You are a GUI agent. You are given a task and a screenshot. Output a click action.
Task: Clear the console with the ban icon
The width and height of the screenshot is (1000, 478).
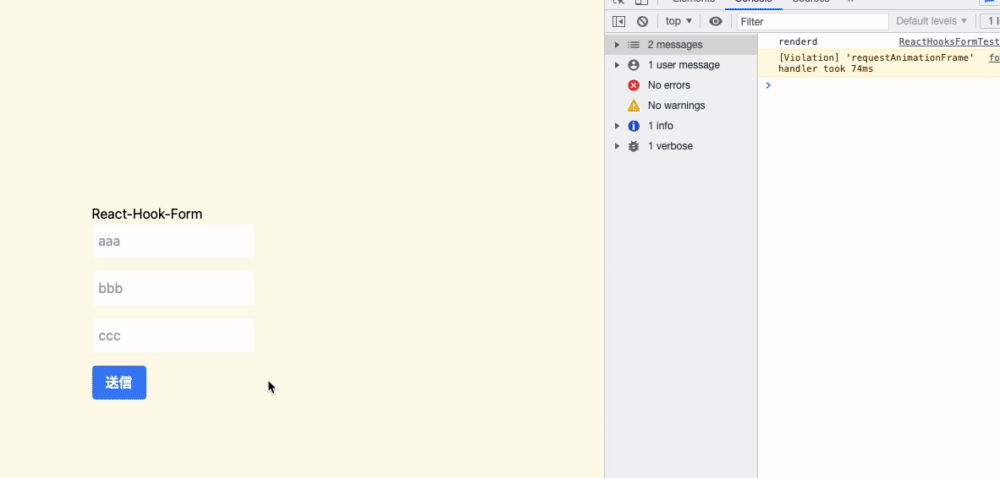(642, 22)
